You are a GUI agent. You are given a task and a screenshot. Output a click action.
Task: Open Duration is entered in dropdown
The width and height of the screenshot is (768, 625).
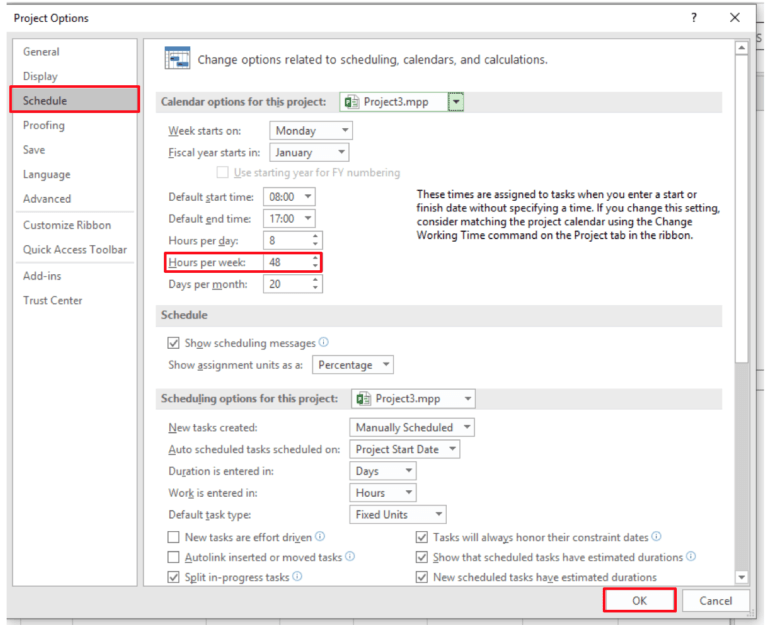click(x=383, y=471)
